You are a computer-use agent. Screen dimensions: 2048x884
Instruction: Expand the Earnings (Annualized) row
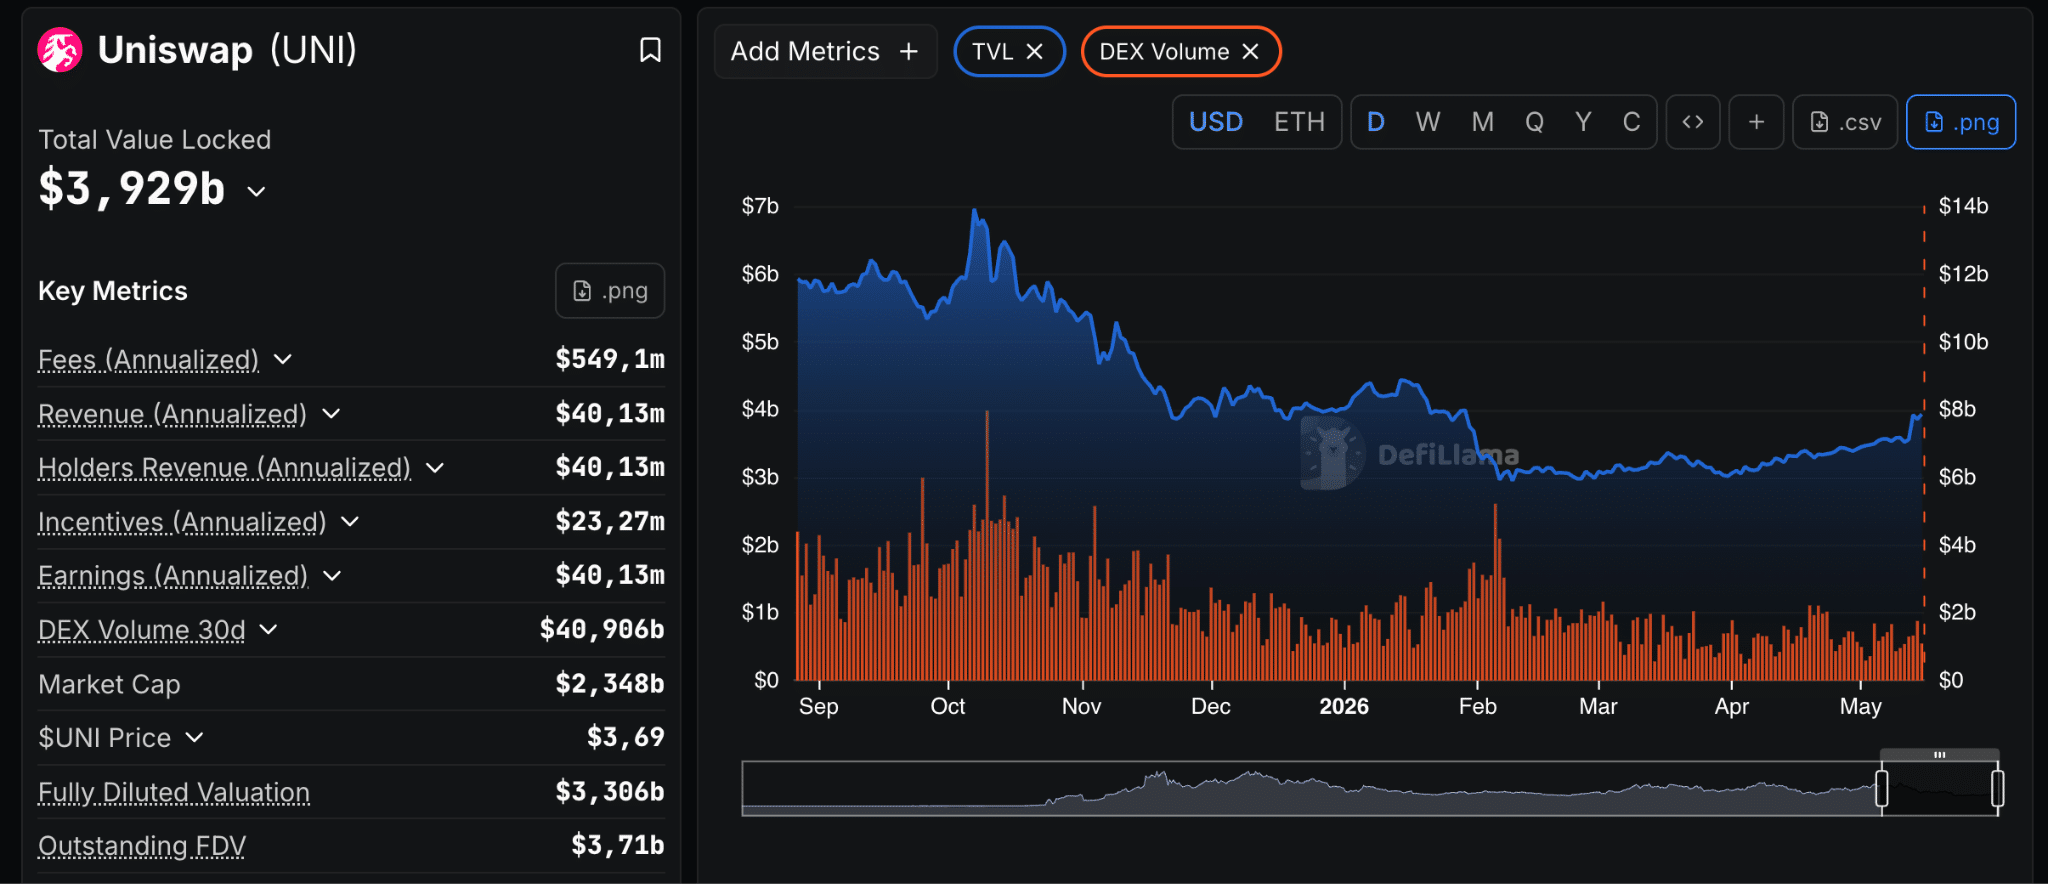pos(332,575)
